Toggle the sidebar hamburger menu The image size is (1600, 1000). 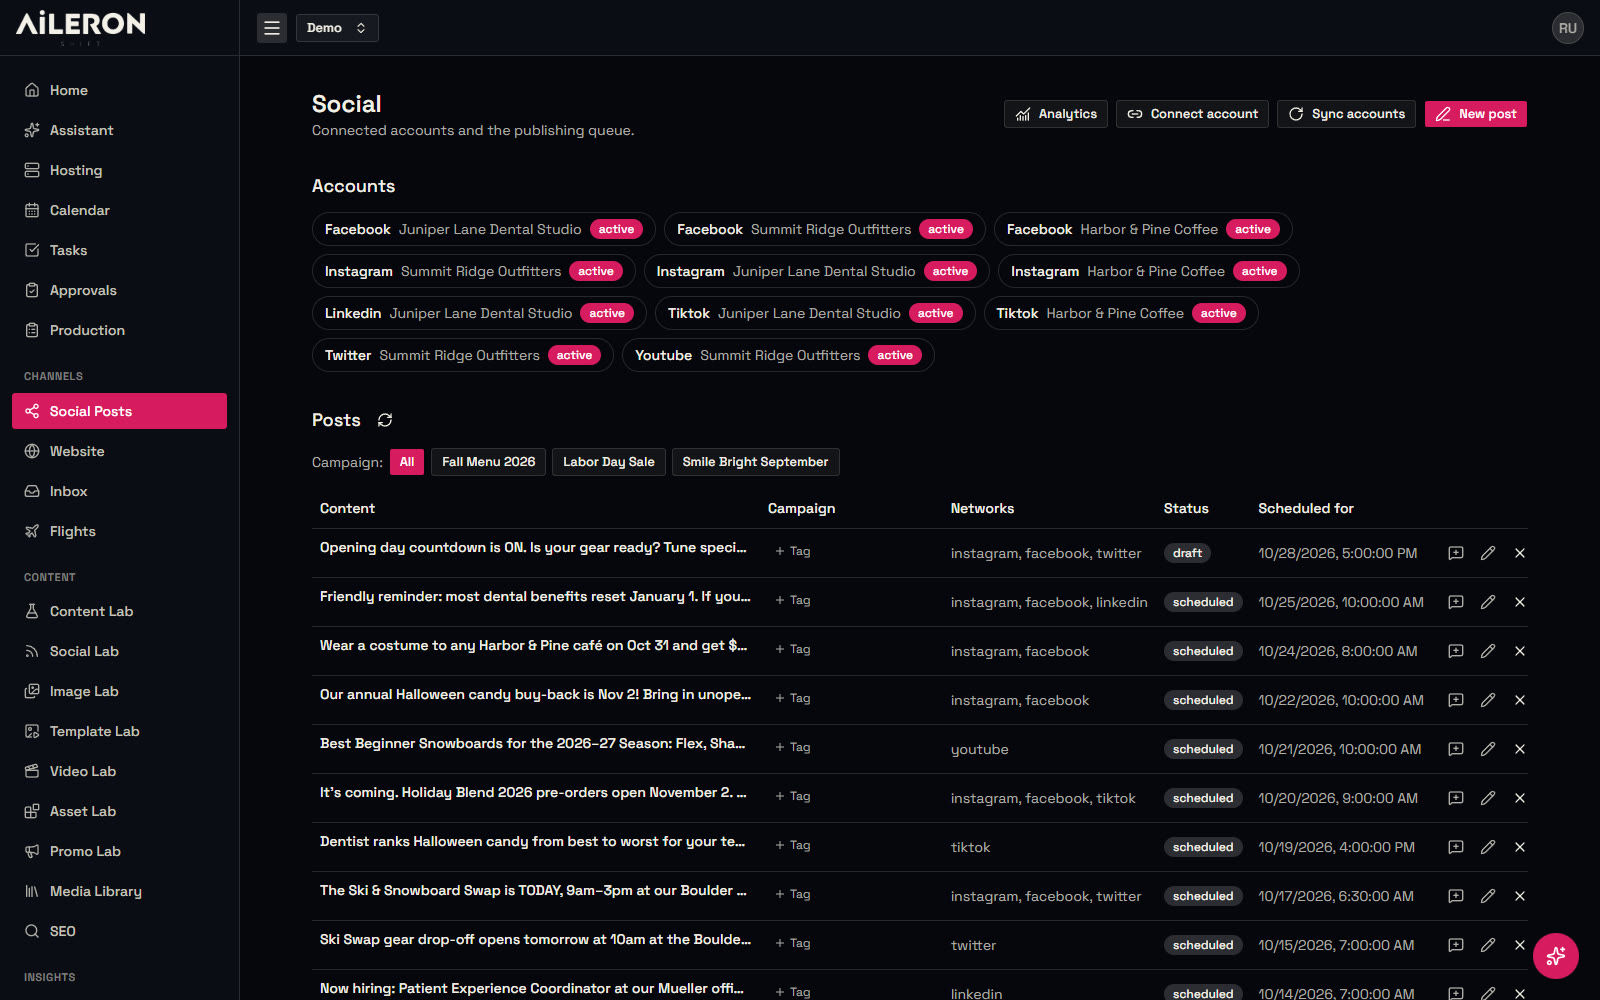click(x=271, y=28)
